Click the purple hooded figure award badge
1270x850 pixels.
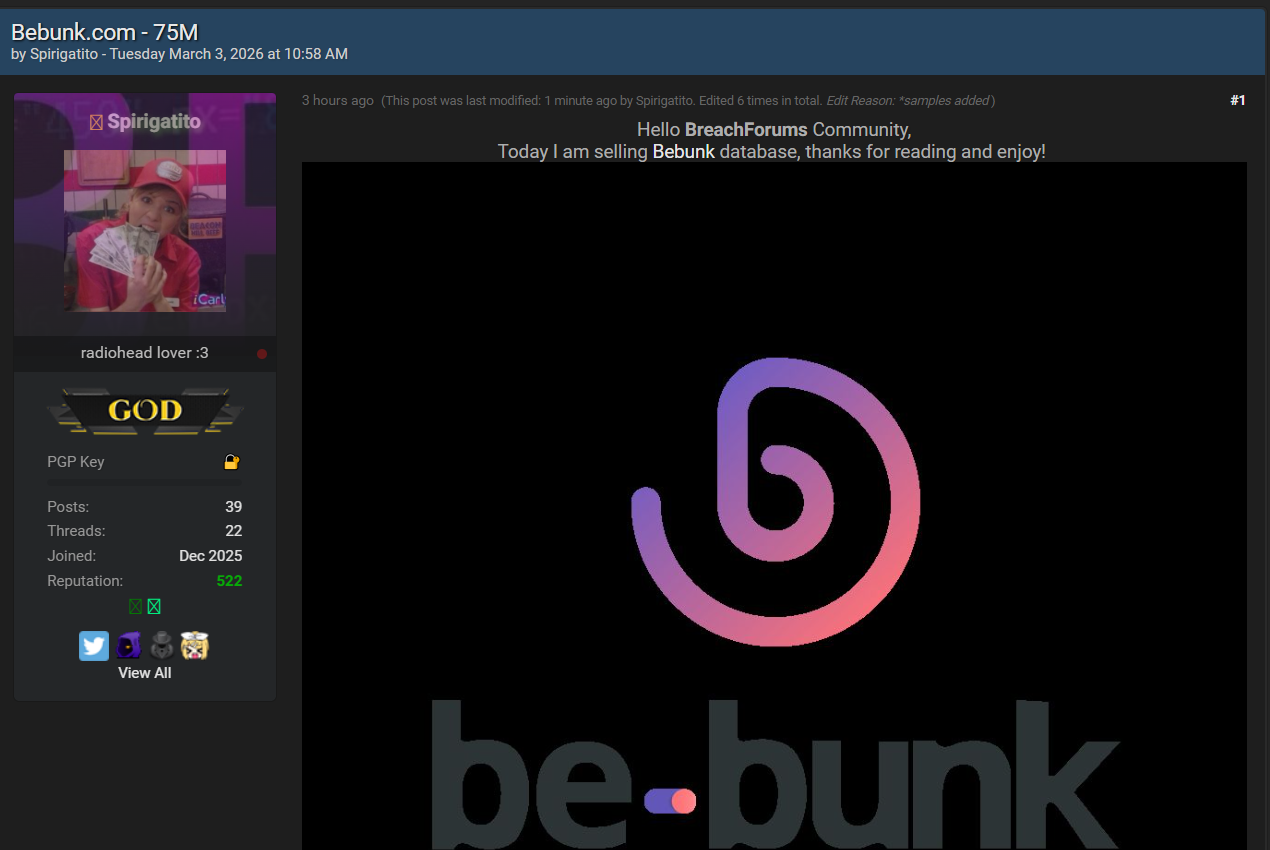(128, 646)
